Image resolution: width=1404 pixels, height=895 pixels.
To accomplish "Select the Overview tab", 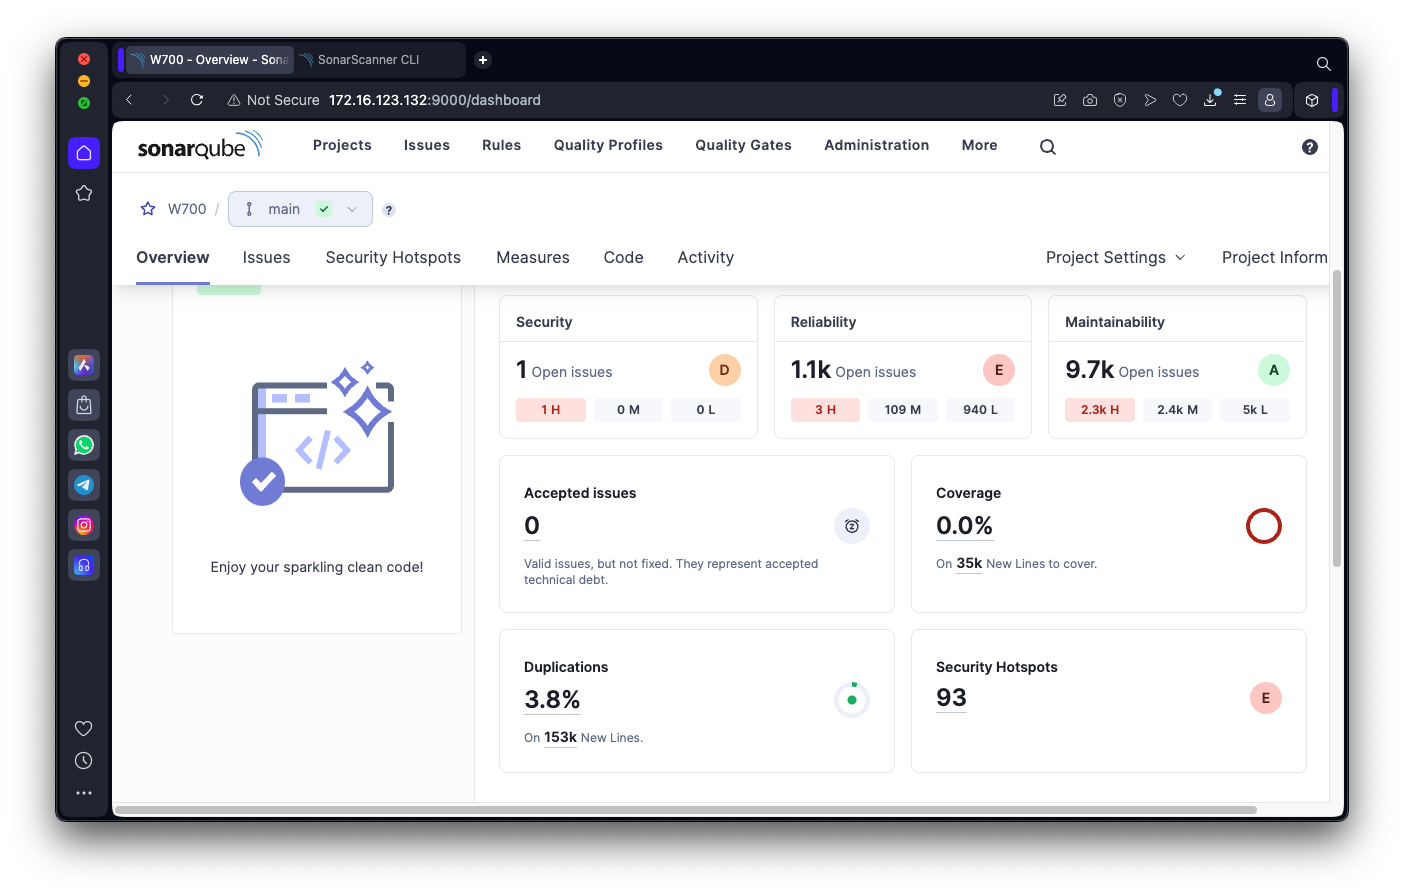I will (x=173, y=257).
